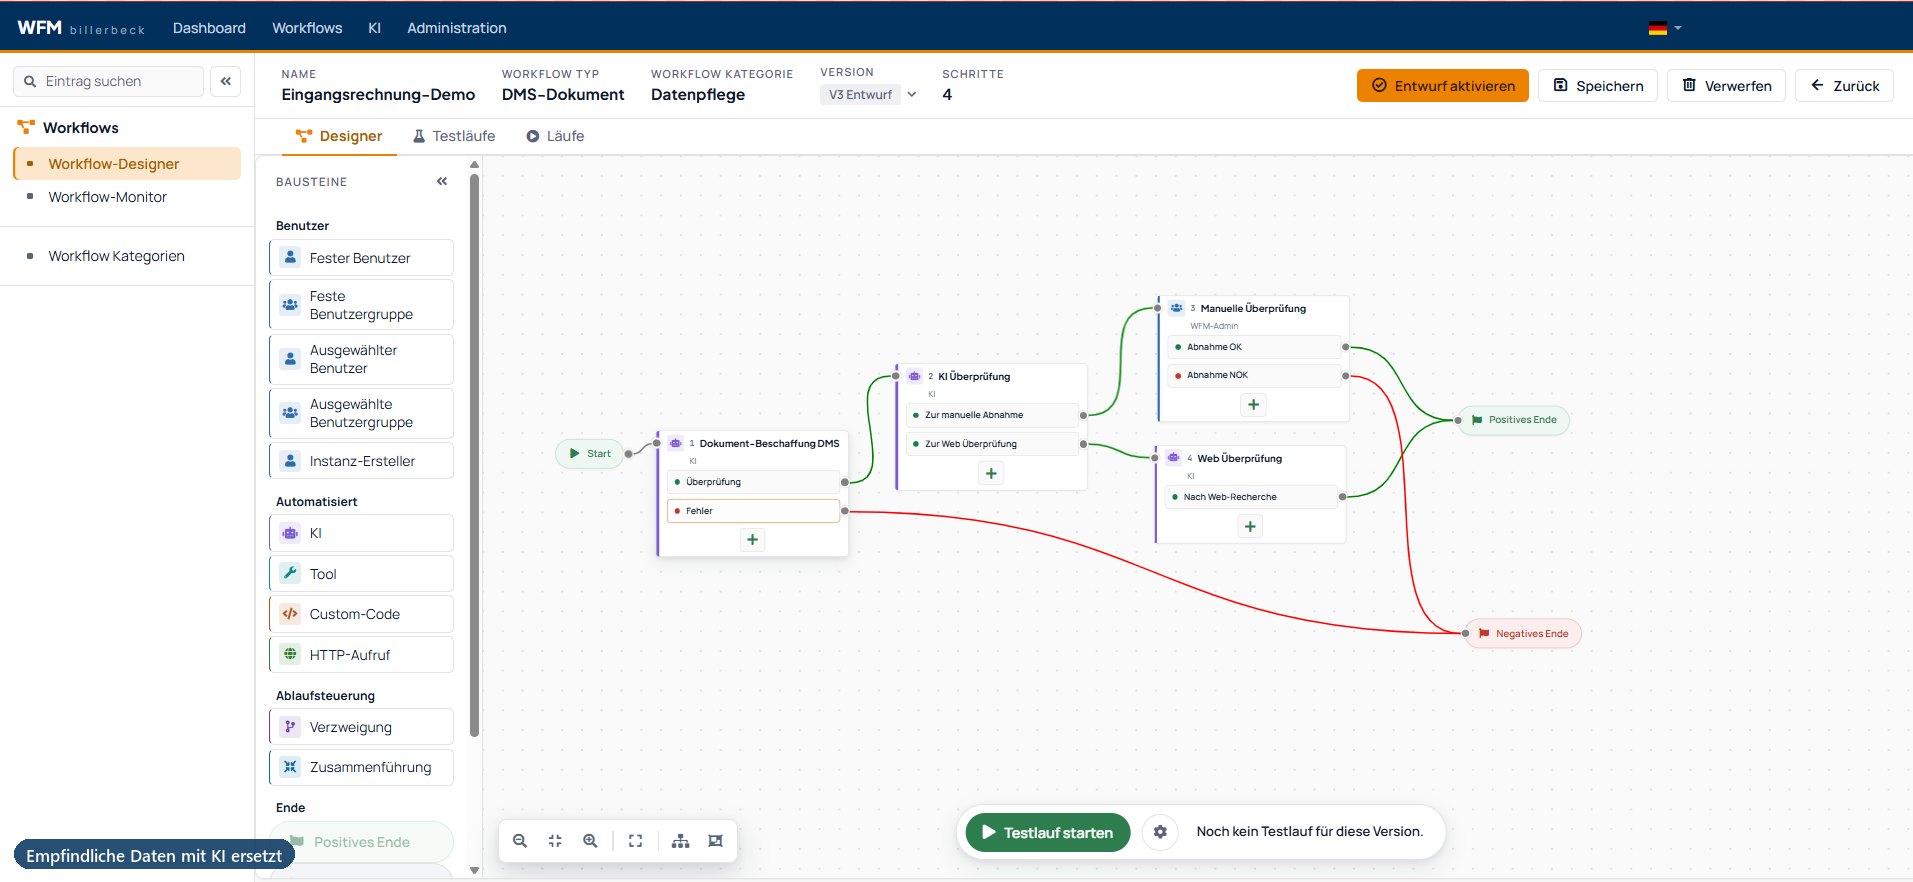Screen dimensions: 1913x882
Task: Toggle fullscreen view of the canvas
Action: tap(635, 841)
